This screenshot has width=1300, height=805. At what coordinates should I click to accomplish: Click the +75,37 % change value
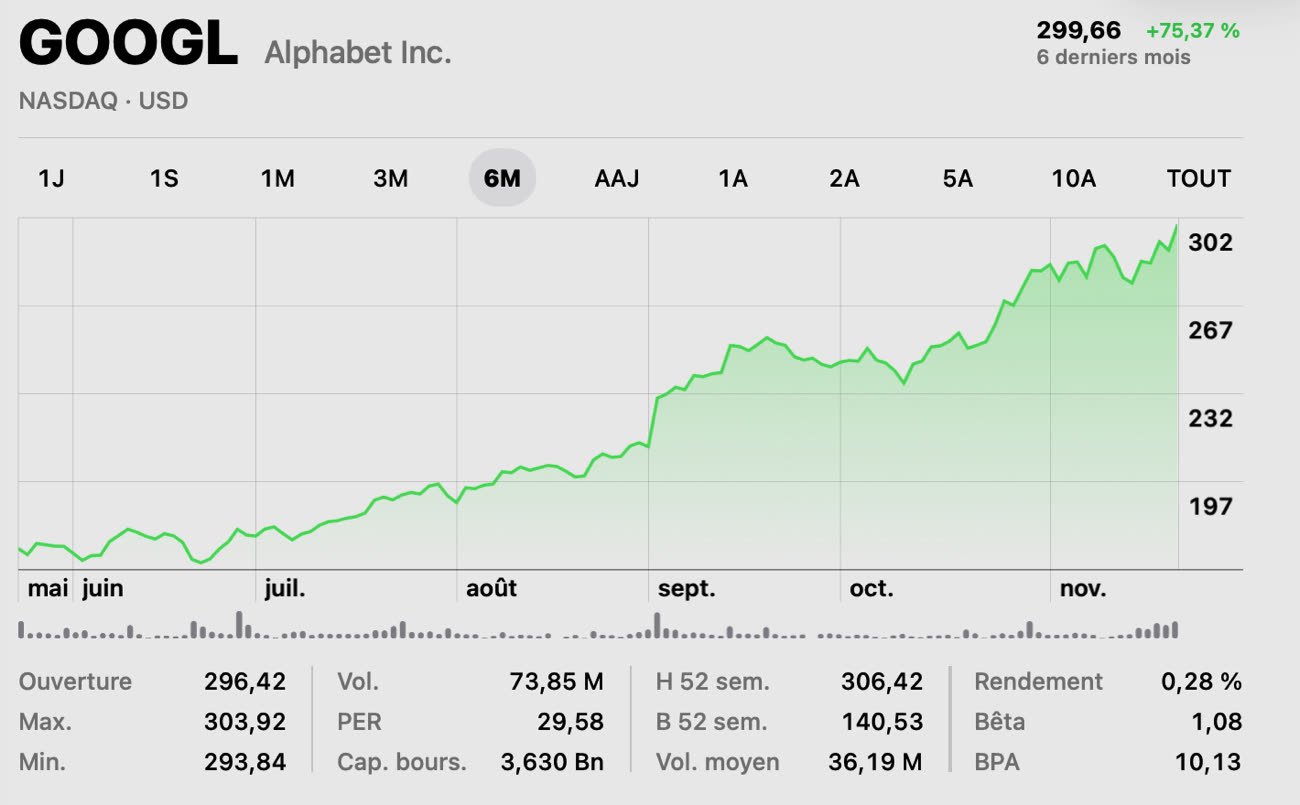(x=1193, y=31)
